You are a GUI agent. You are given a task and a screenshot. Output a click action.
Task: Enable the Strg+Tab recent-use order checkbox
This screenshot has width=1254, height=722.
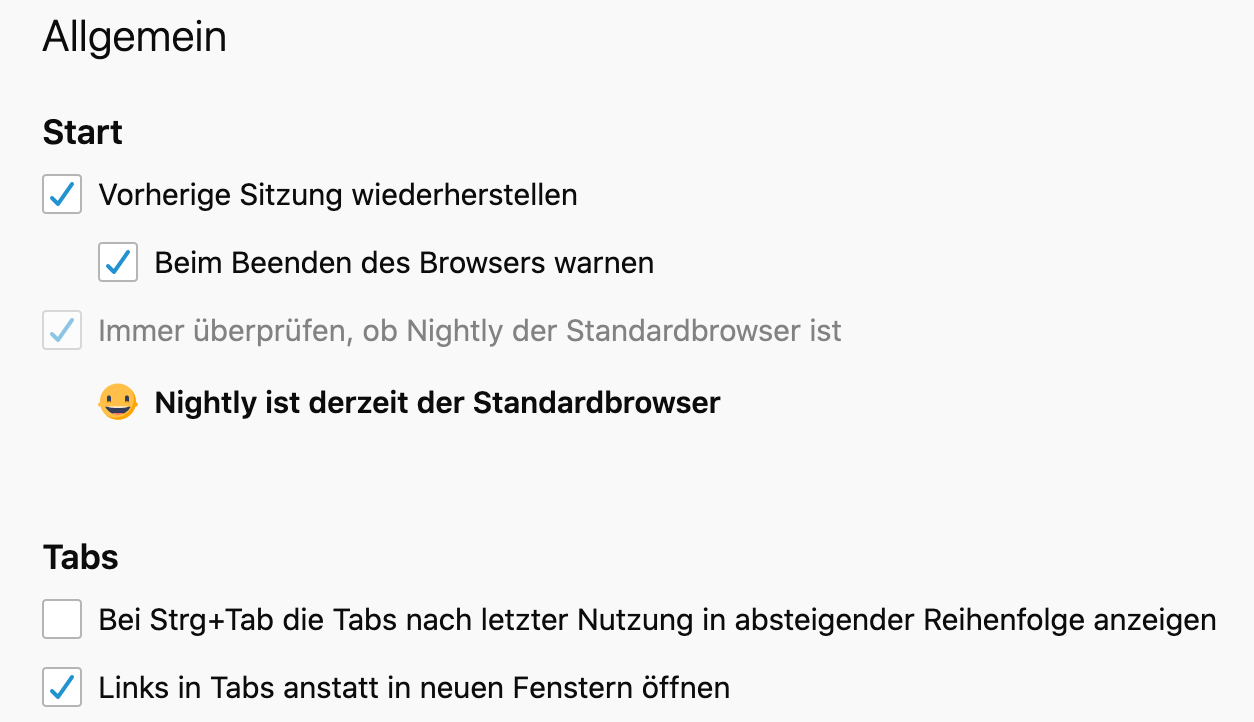62,620
